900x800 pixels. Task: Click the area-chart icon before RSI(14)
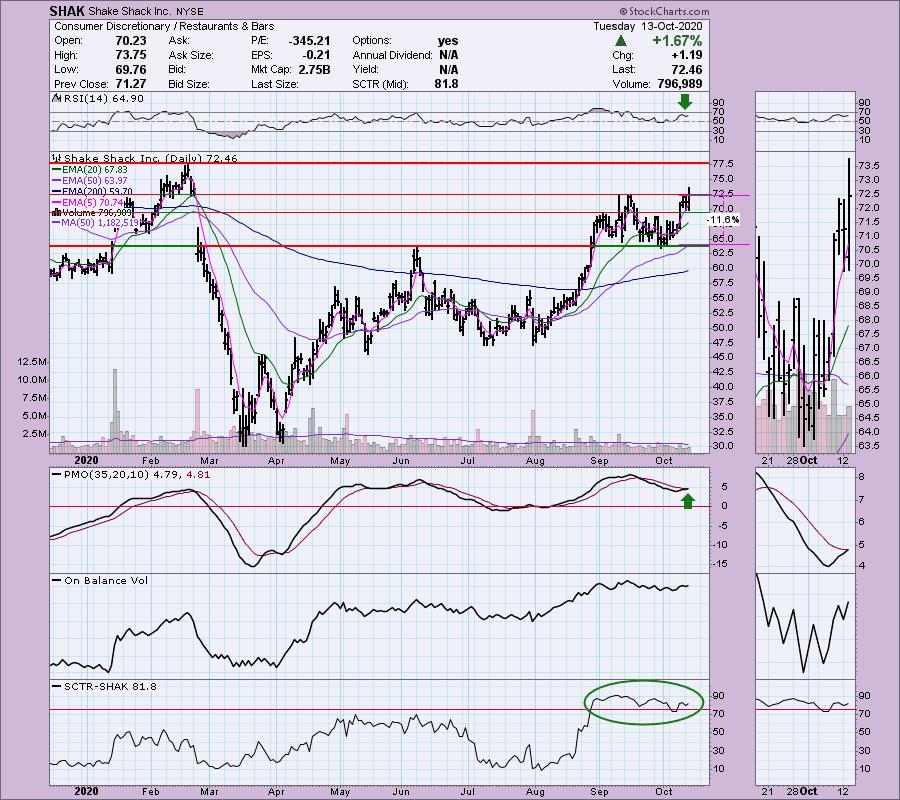56,98
